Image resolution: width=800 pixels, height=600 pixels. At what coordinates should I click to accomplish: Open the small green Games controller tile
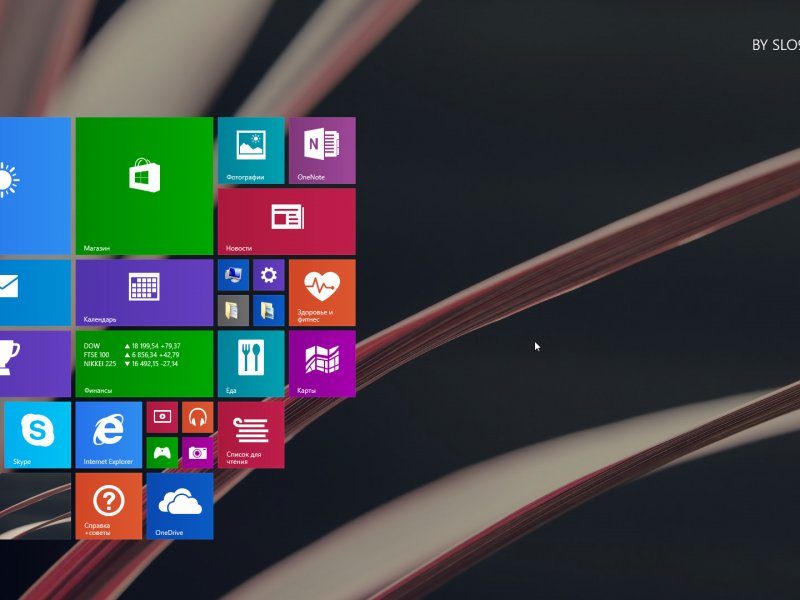(162, 453)
